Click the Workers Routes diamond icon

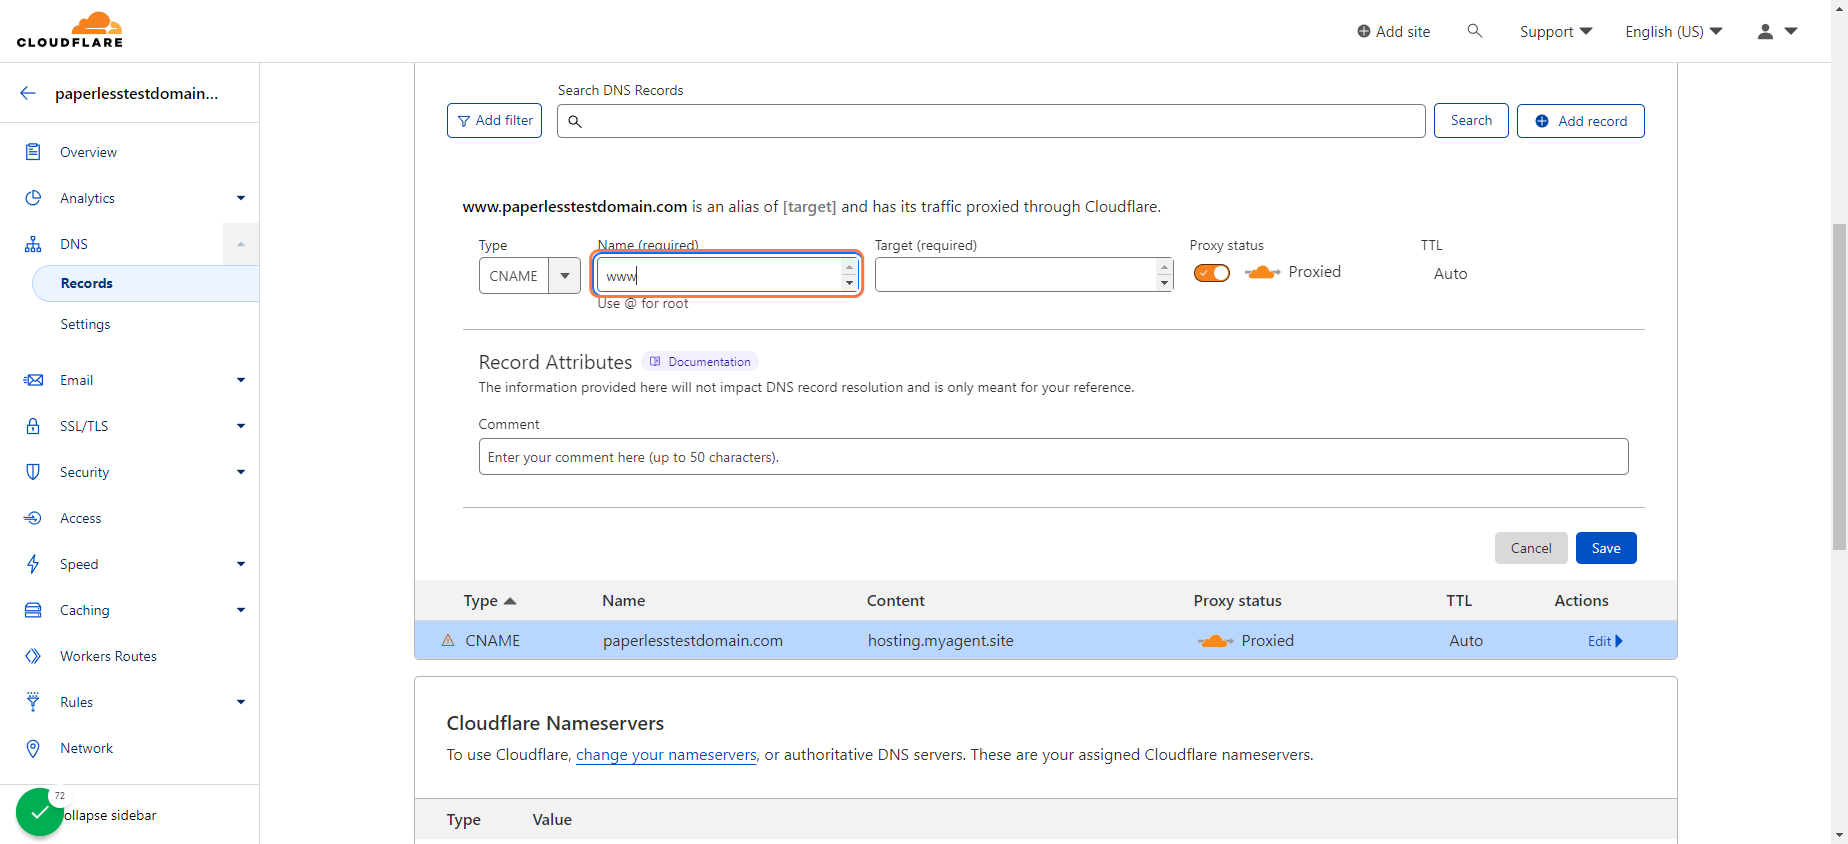[x=33, y=656]
